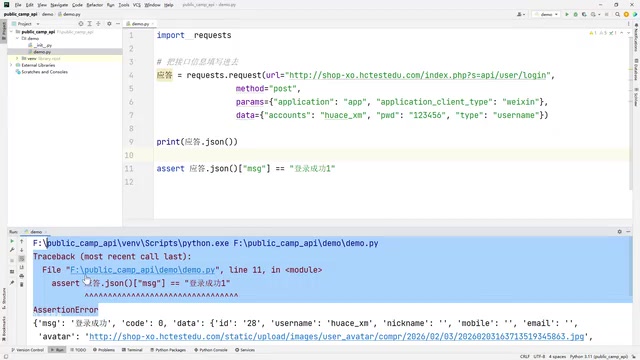Viewport: 640px width, 360px height.
Task: Click wrench icon in Run panel
Action: pos(12,250)
